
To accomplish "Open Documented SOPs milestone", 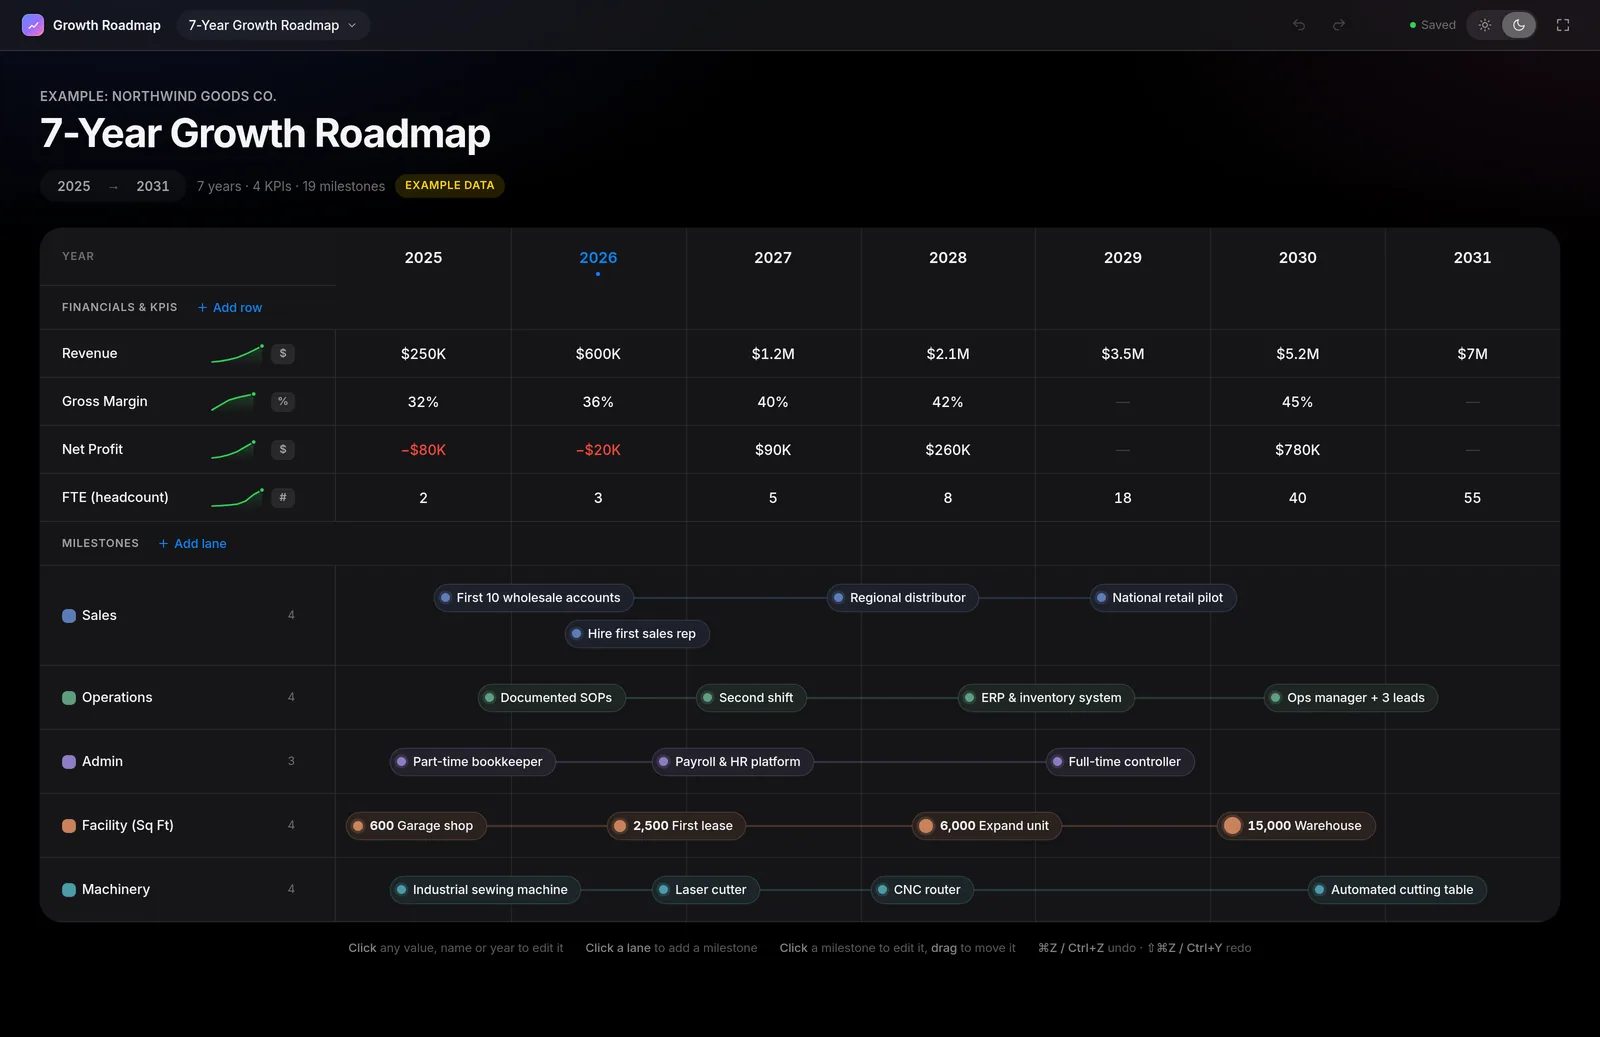I will 552,698.
